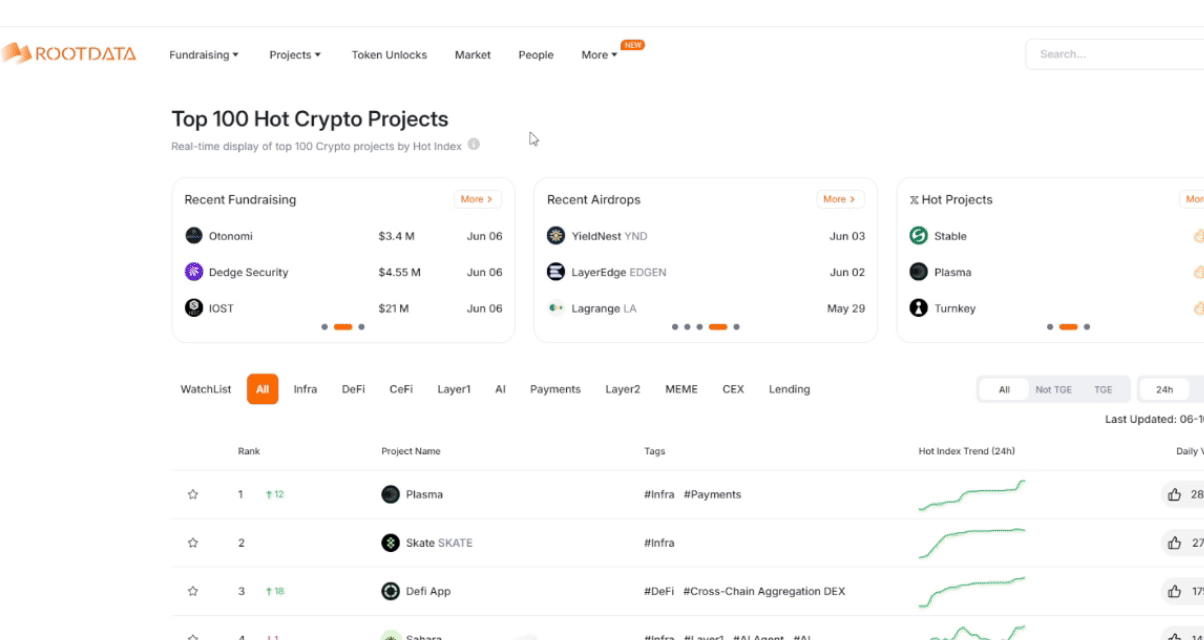The image size is (1204, 640).
Task: Expand the Projects menu
Action: pos(295,55)
